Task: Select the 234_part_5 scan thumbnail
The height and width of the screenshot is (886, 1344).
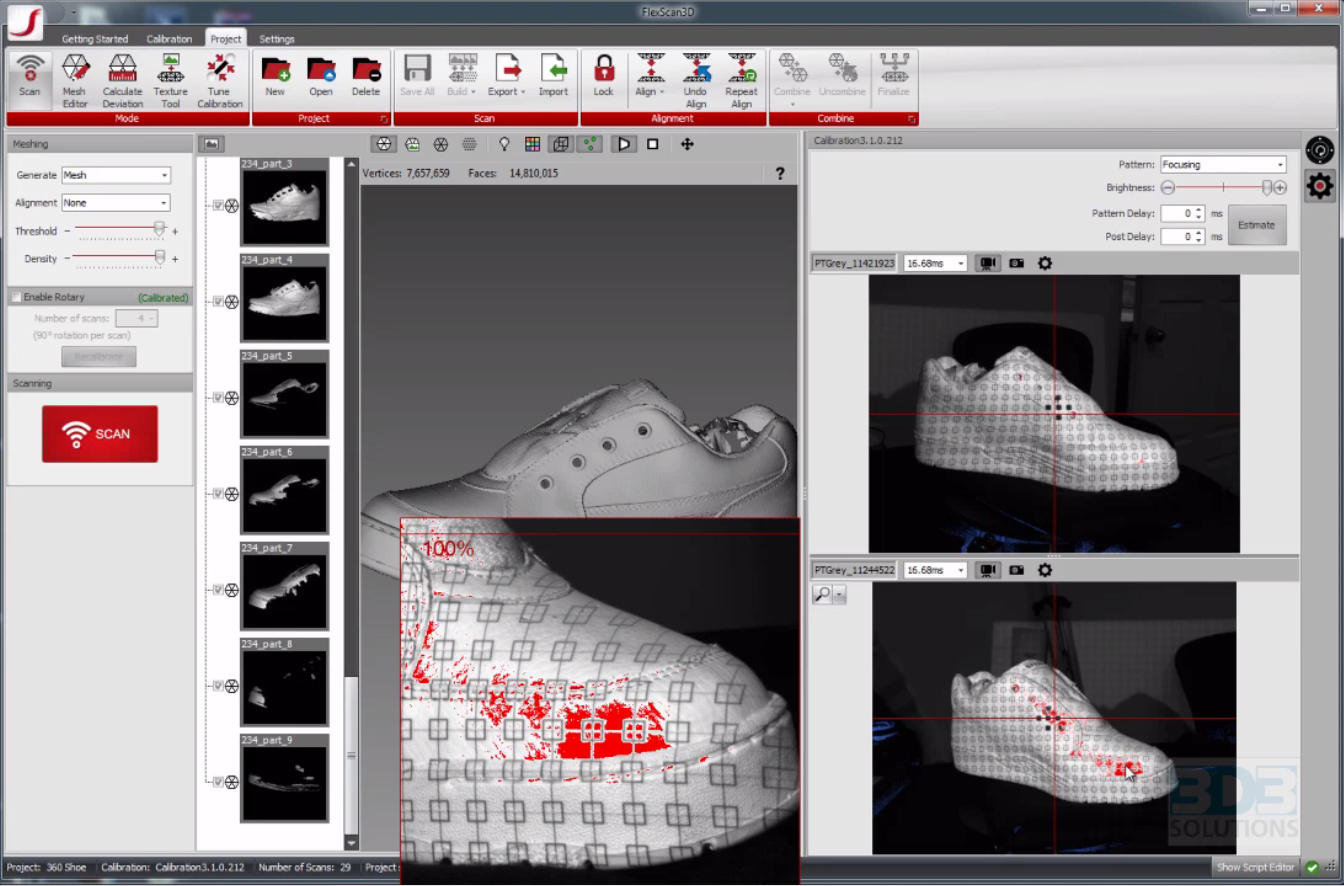Action: (x=284, y=398)
